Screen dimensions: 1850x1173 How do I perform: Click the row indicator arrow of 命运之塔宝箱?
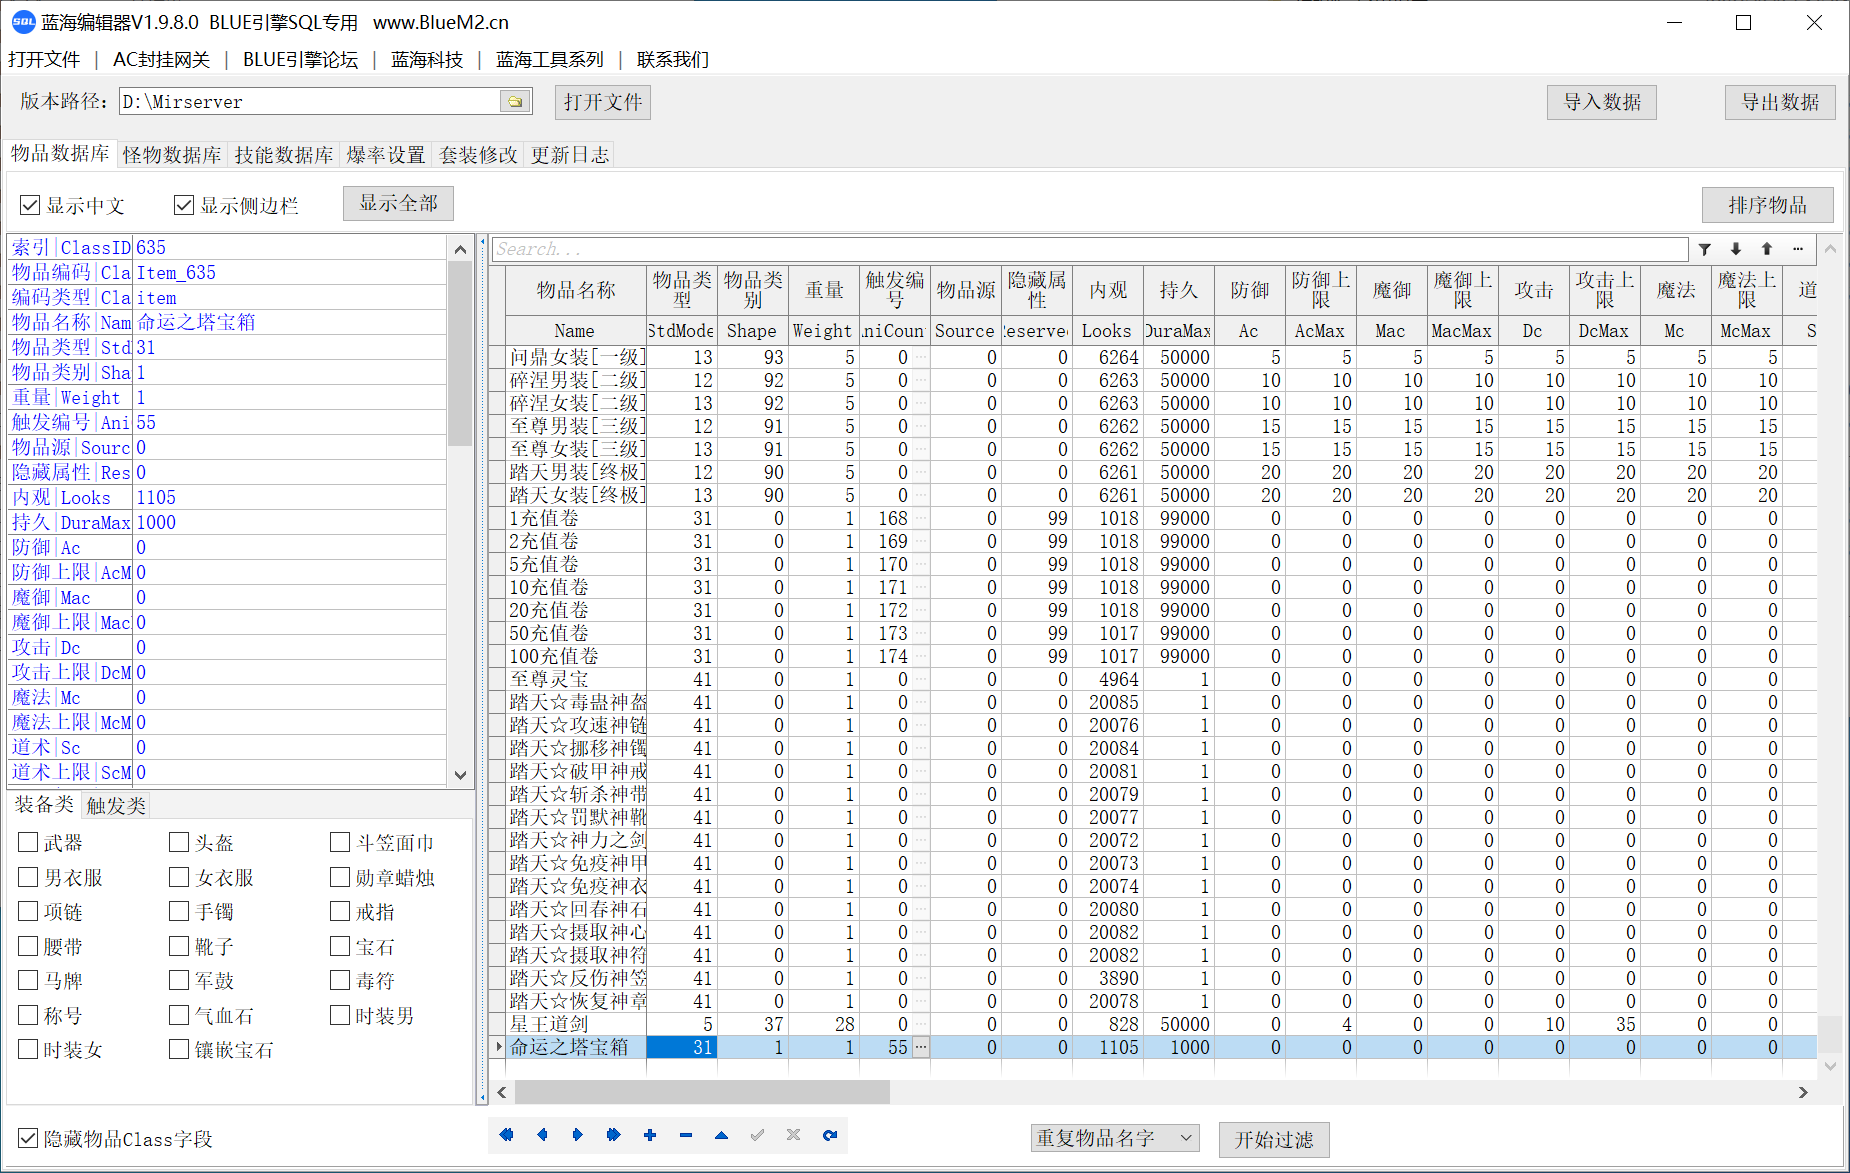(x=498, y=1047)
